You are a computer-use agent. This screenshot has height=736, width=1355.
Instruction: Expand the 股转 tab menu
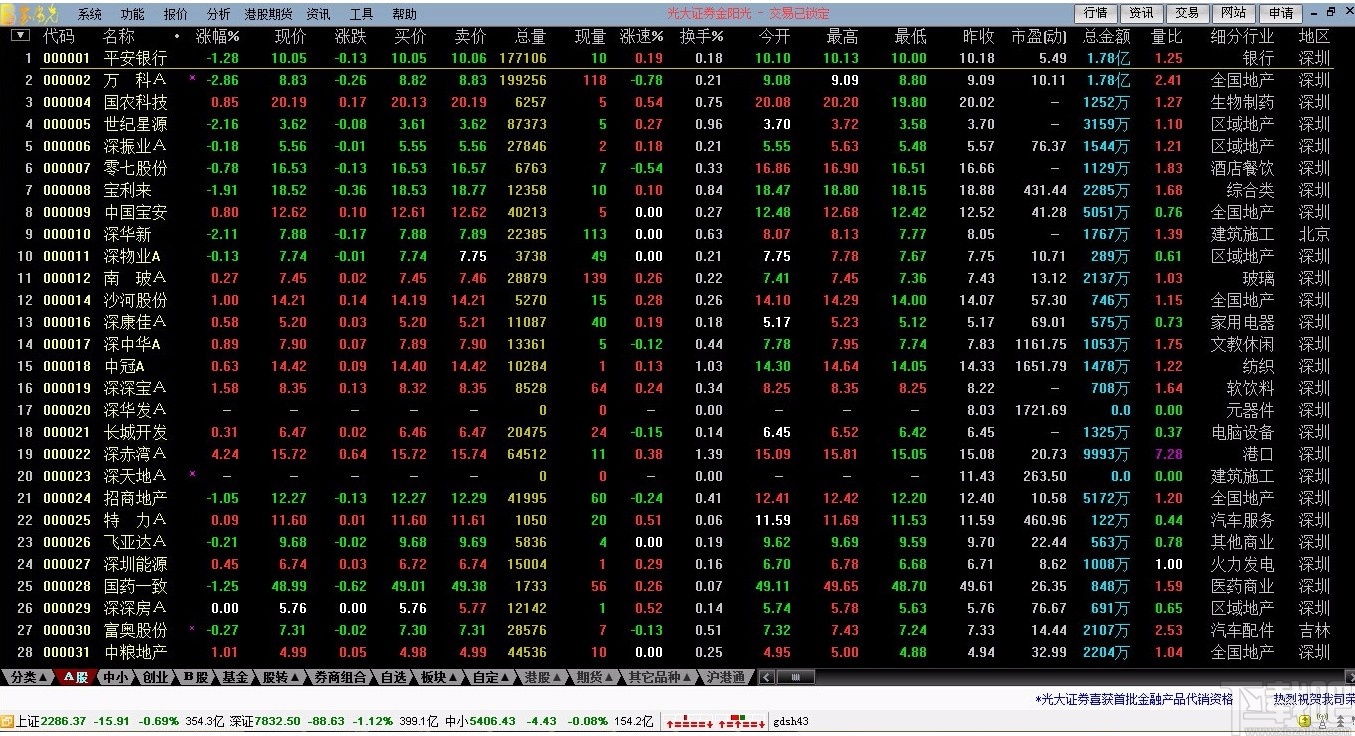click(281, 677)
